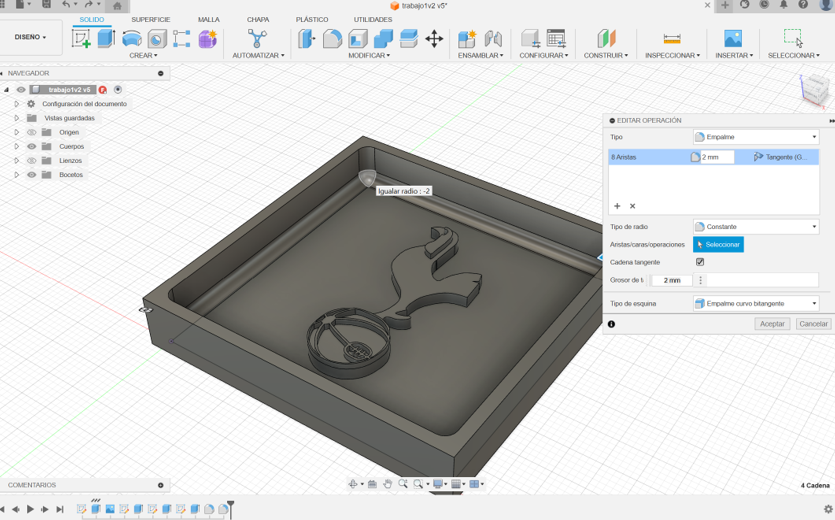Image resolution: width=835 pixels, height=520 pixels.
Task: Click the New Component icon
Action: point(467,39)
